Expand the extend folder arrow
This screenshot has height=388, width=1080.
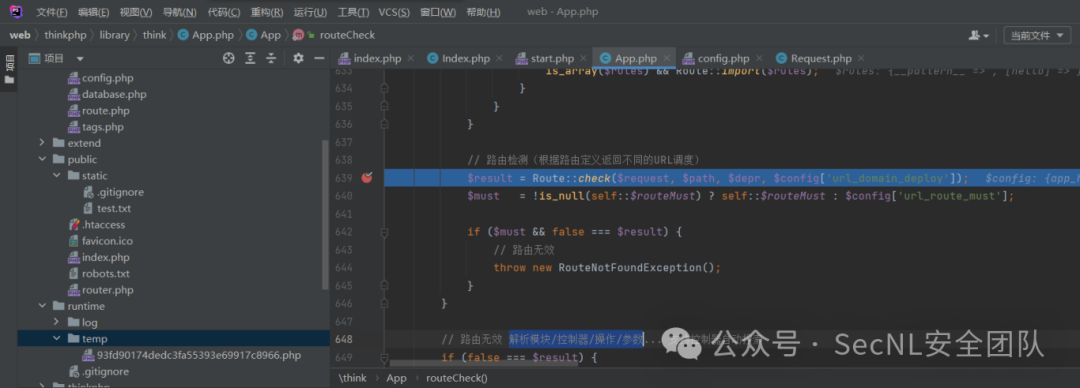click(x=42, y=143)
